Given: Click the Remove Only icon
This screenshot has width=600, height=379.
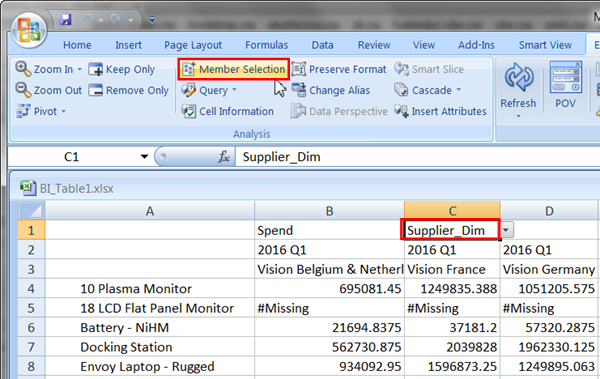Looking at the screenshot, I should (95, 90).
